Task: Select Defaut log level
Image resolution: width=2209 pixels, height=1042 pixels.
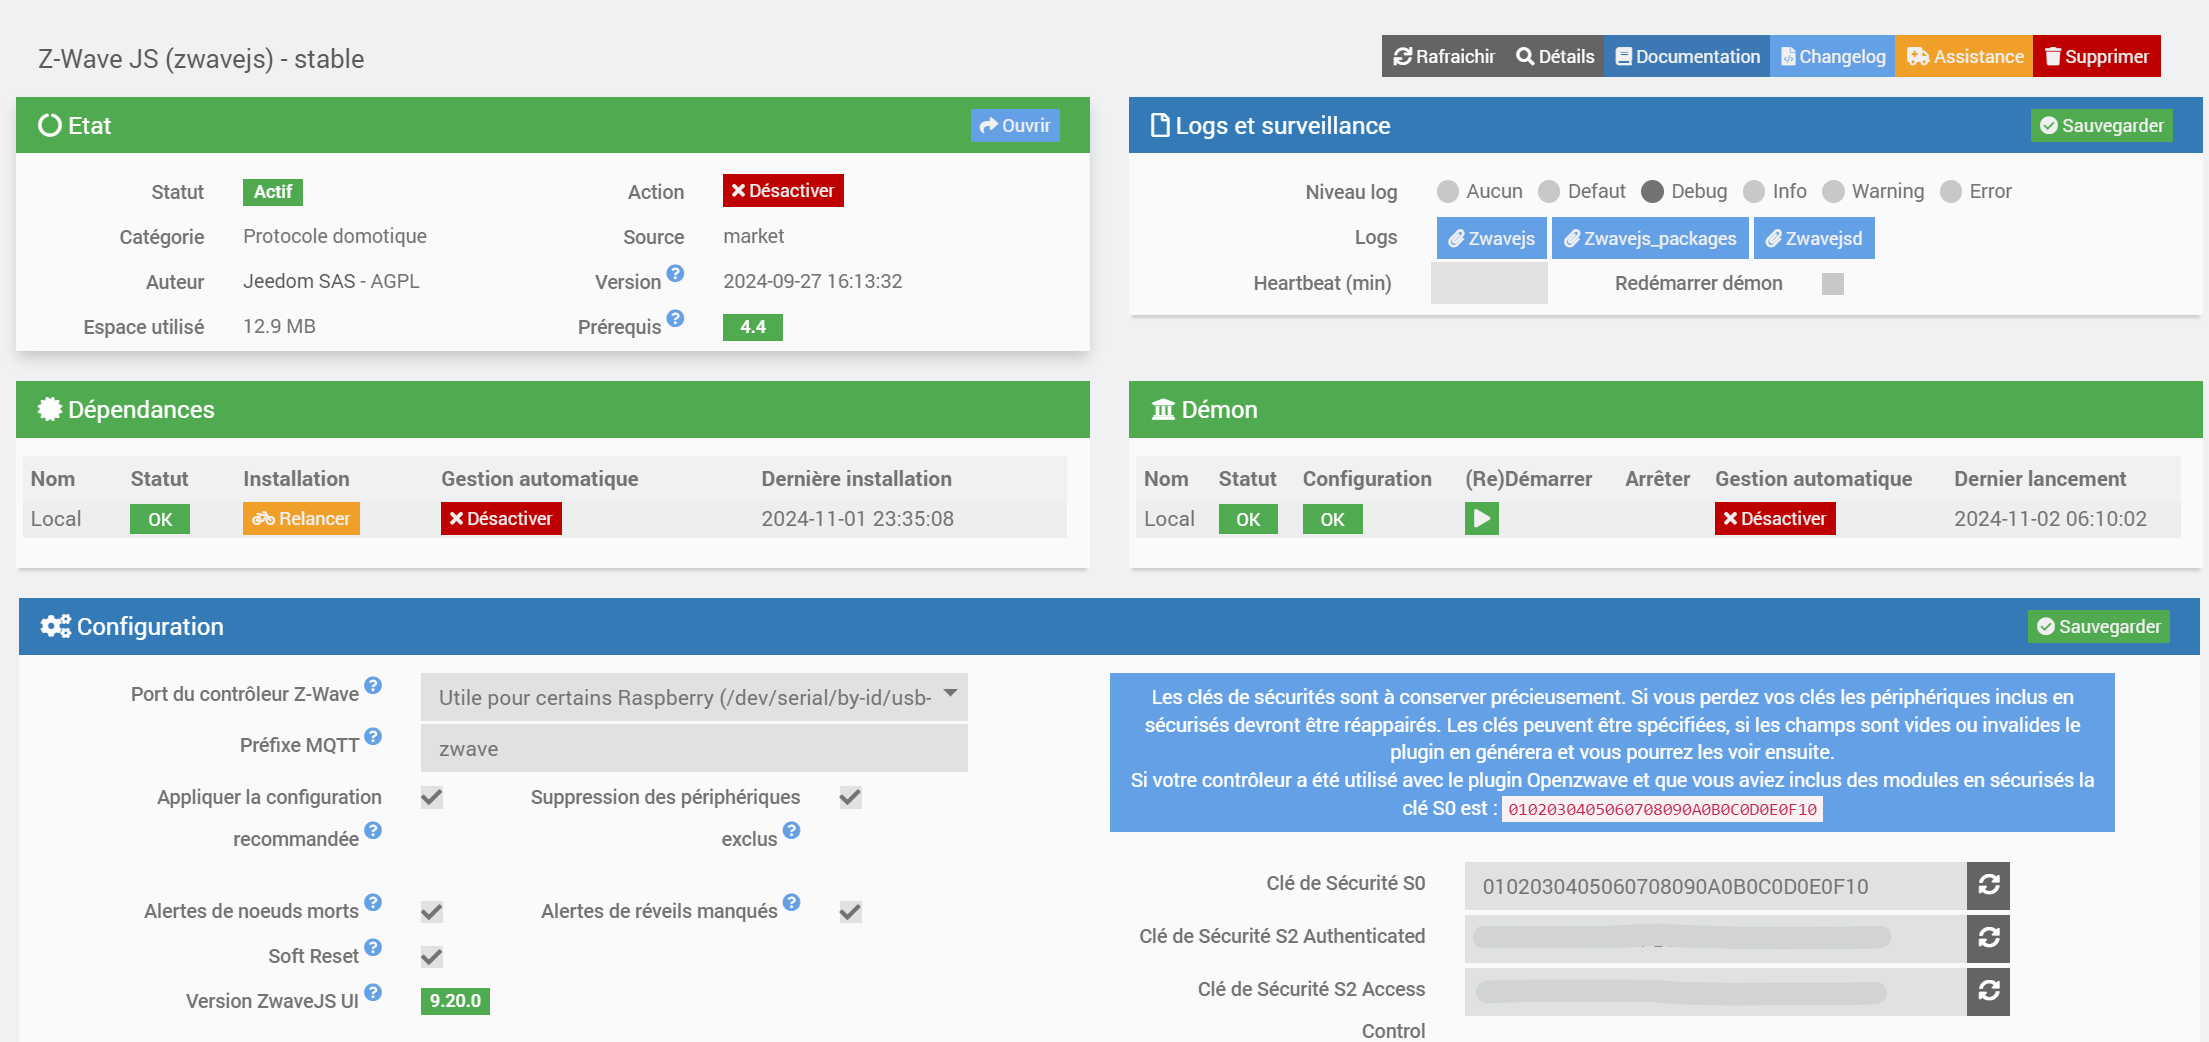Action: [1549, 191]
